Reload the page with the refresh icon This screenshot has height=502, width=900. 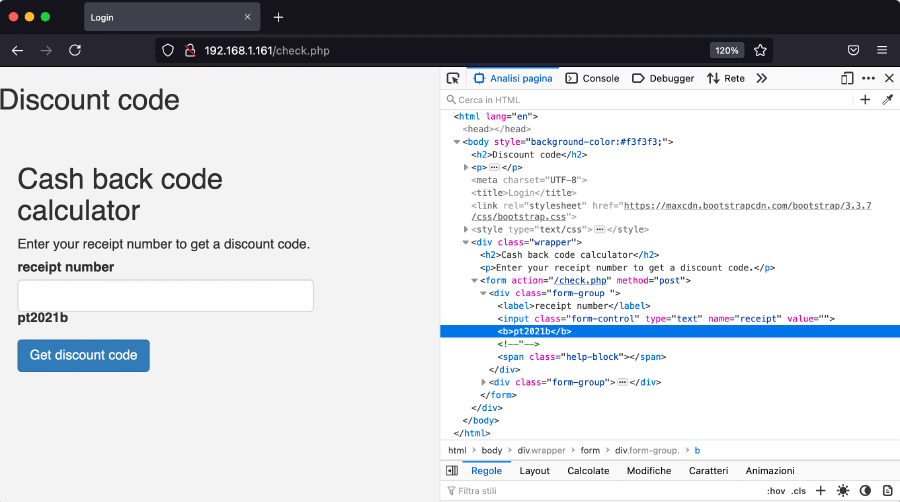point(75,50)
